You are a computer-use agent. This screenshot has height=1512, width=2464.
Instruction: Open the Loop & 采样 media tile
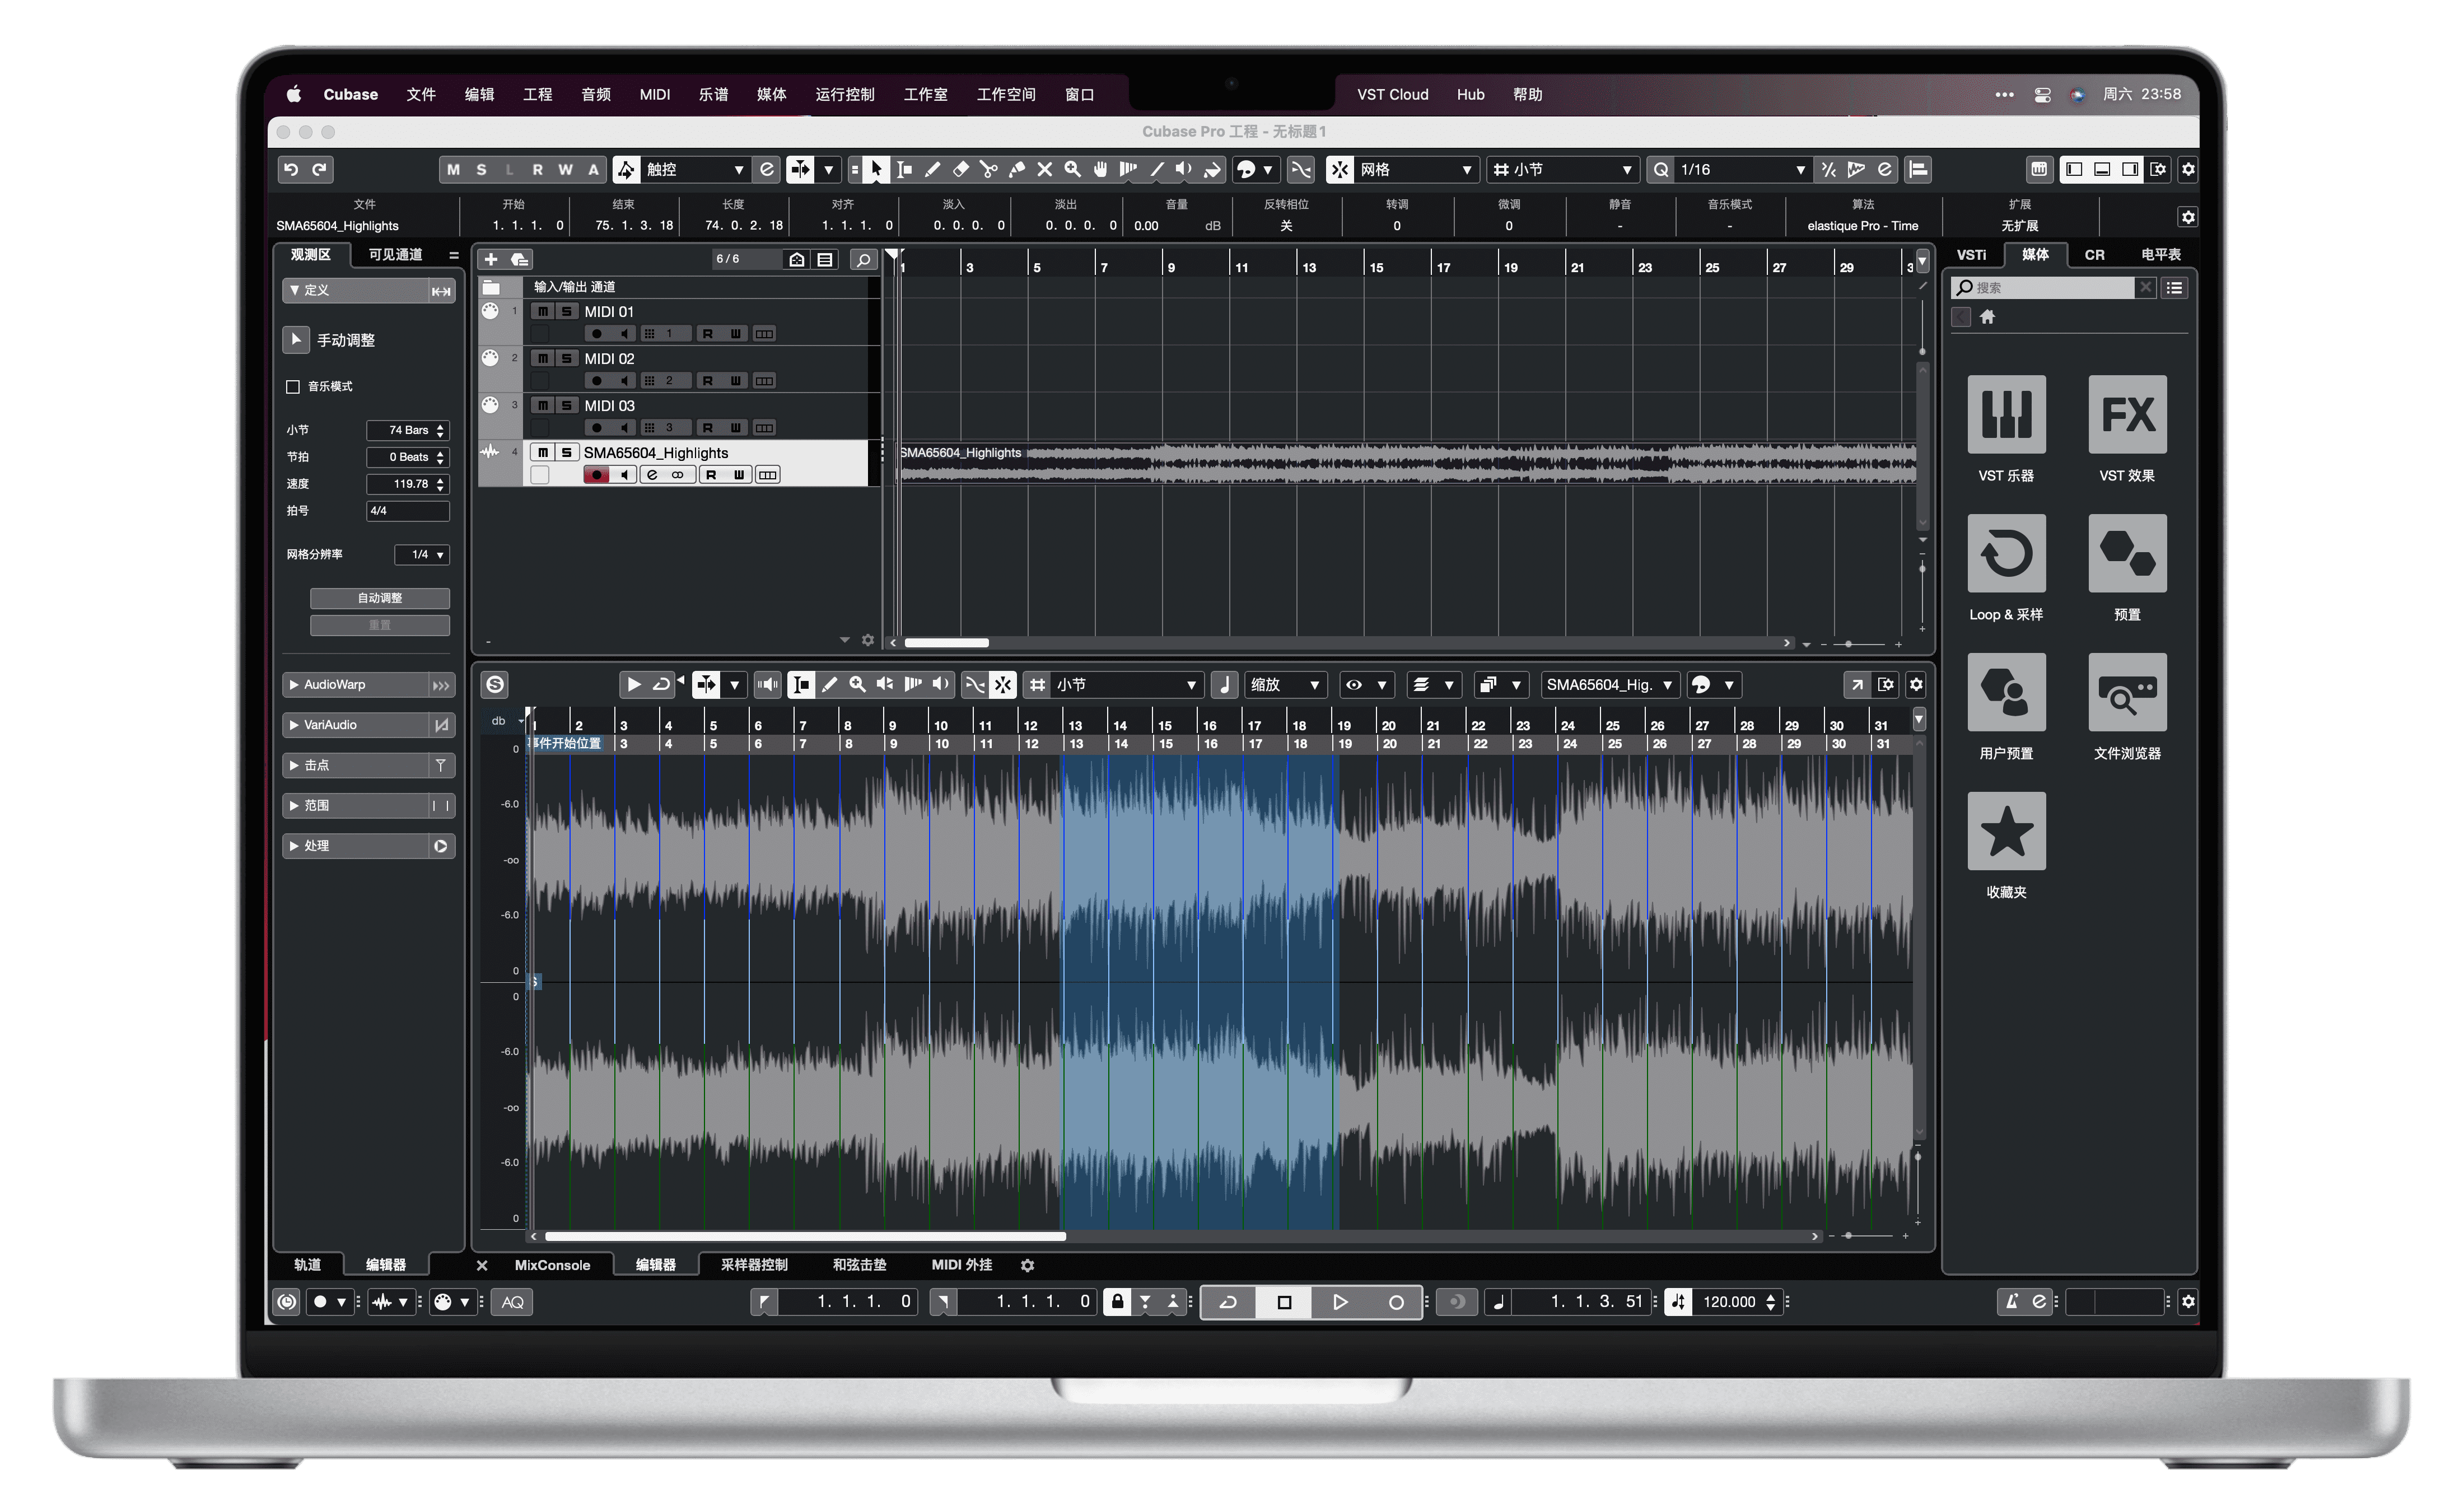click(2006, 553)
